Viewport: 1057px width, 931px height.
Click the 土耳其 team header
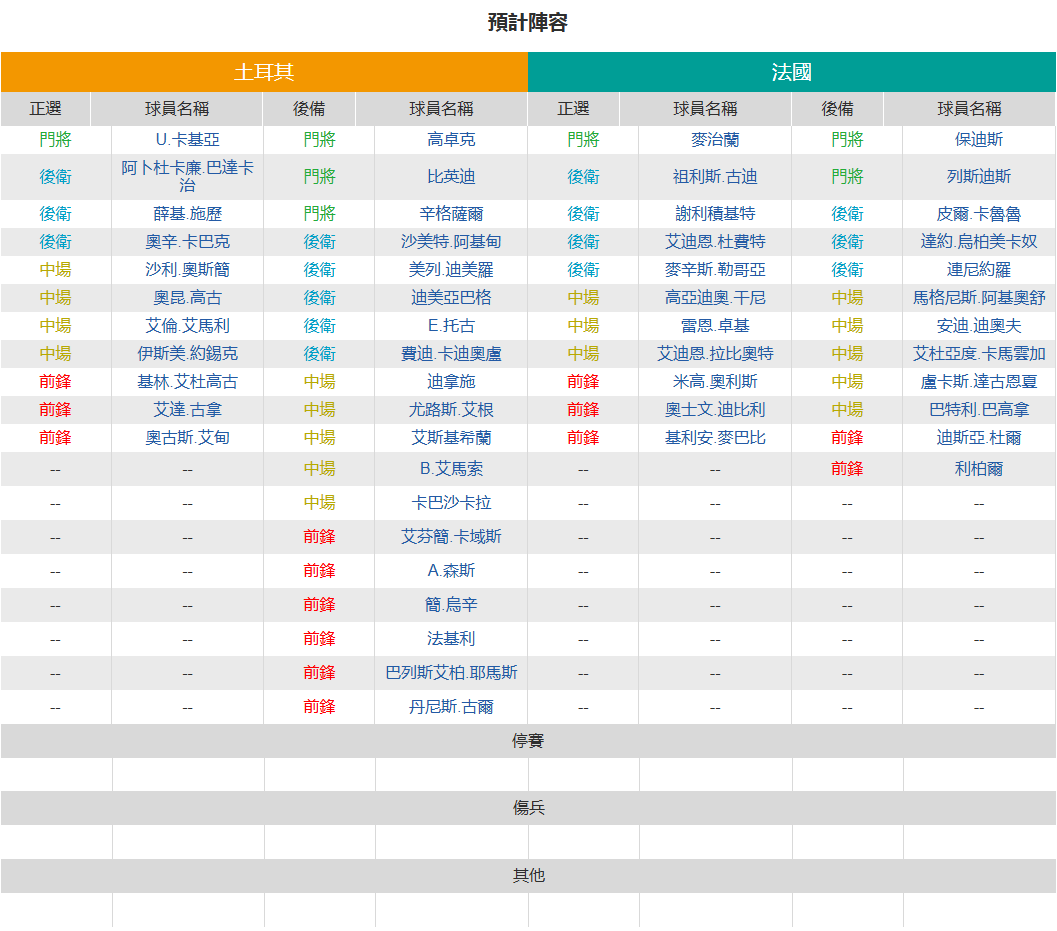point(264,72)
